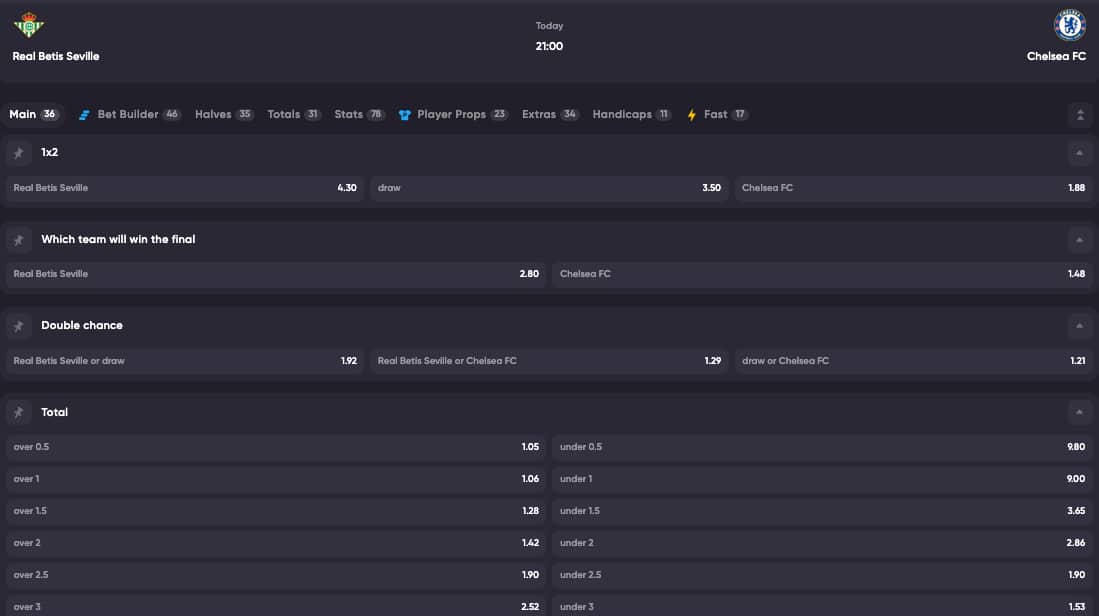Viewport: 1099px width, 616px height.
Task: Collapse all markets with the top-right arrows button
Action: [1080, 115]
